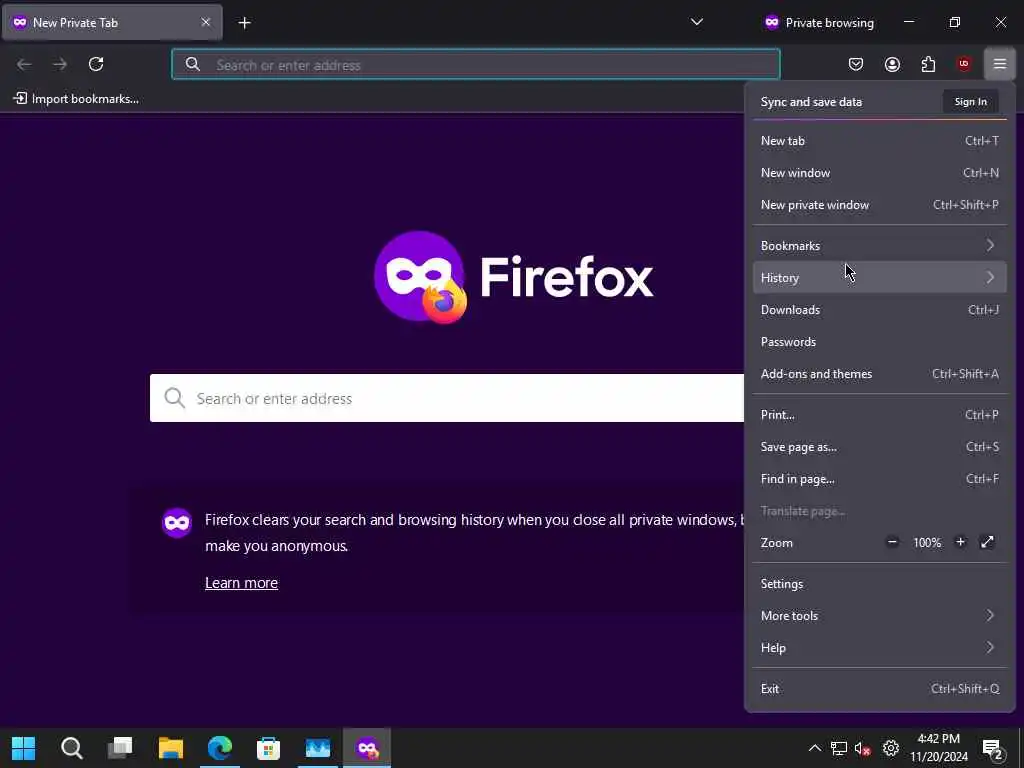Viewport: 1024px width, 768px height.
Task: Select New window menu item
Action: [x=880, y=172]
